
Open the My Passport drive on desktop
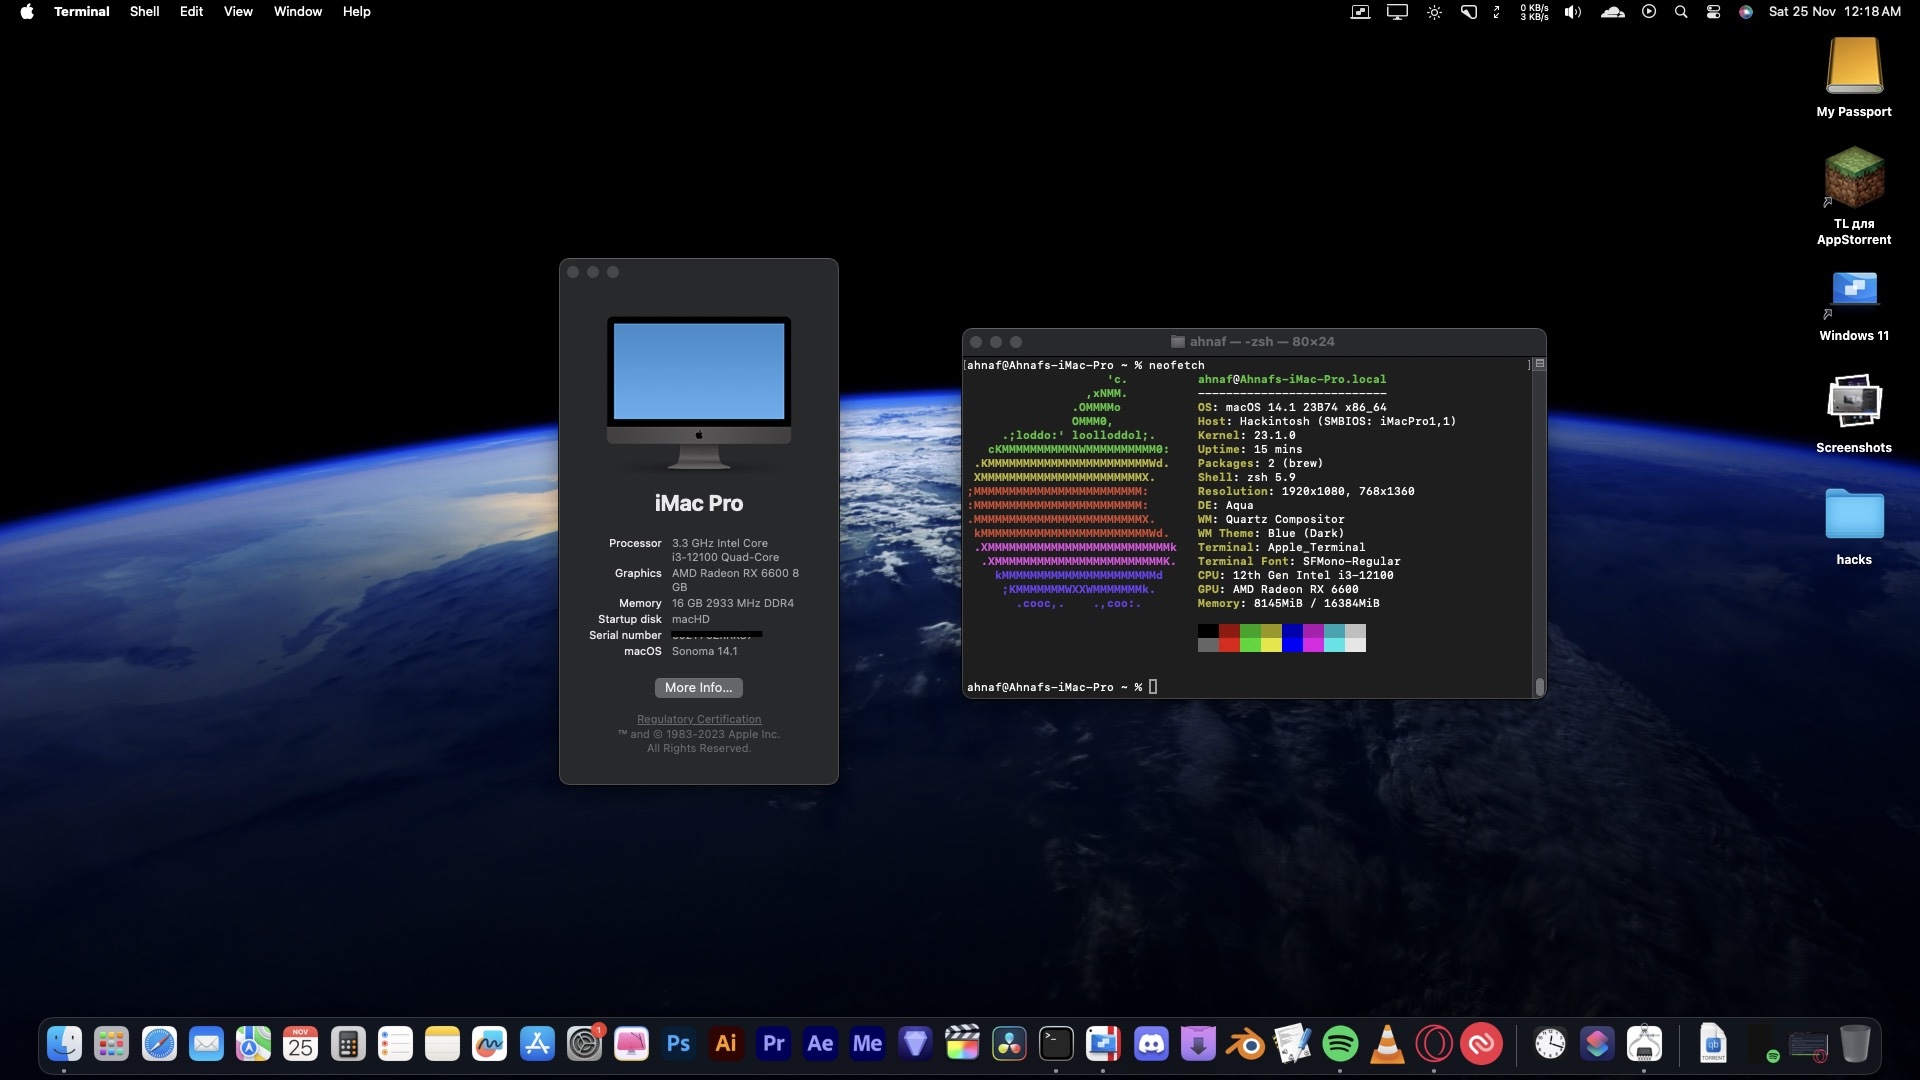[x=1854, y=76]
